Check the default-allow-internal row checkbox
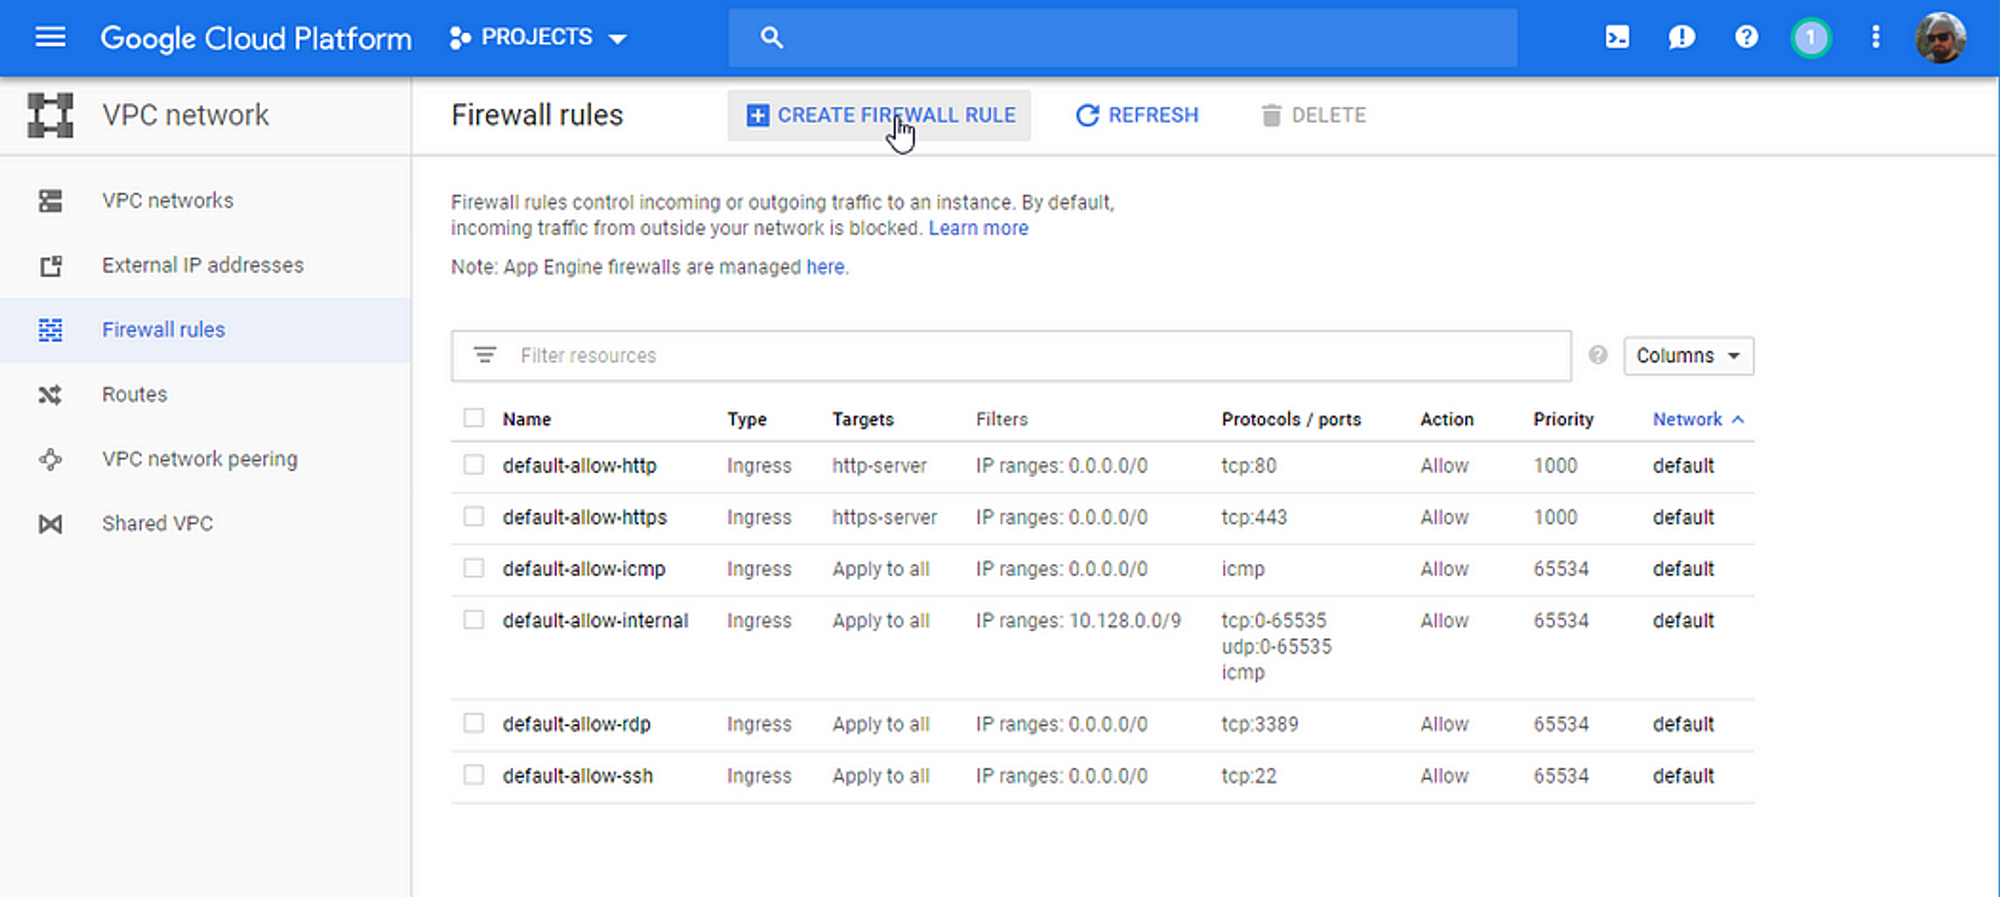Screen dimensions: 2000x897 [x=474, y=620]
